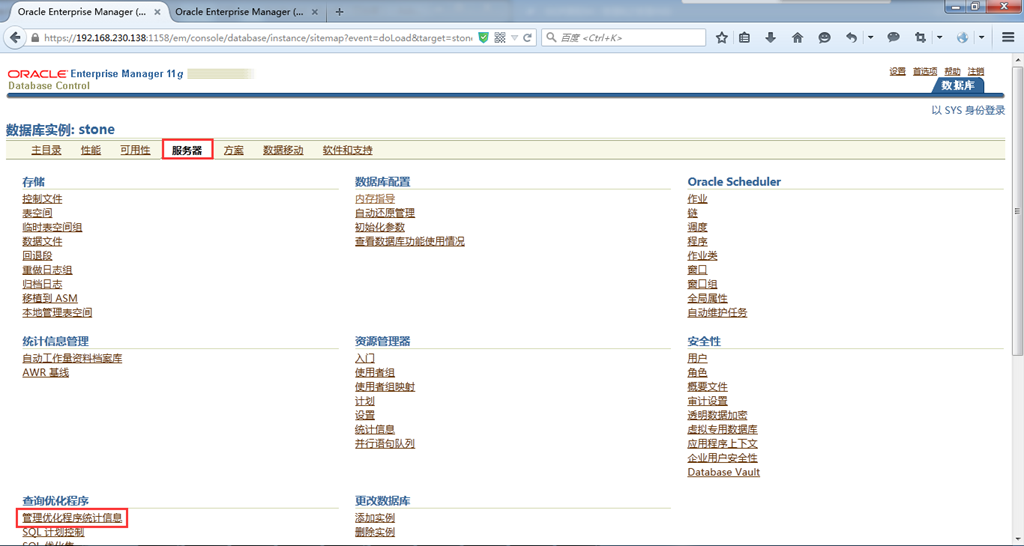Open the 数据移动 tab
1024x546 pixels.
(283, 150)
